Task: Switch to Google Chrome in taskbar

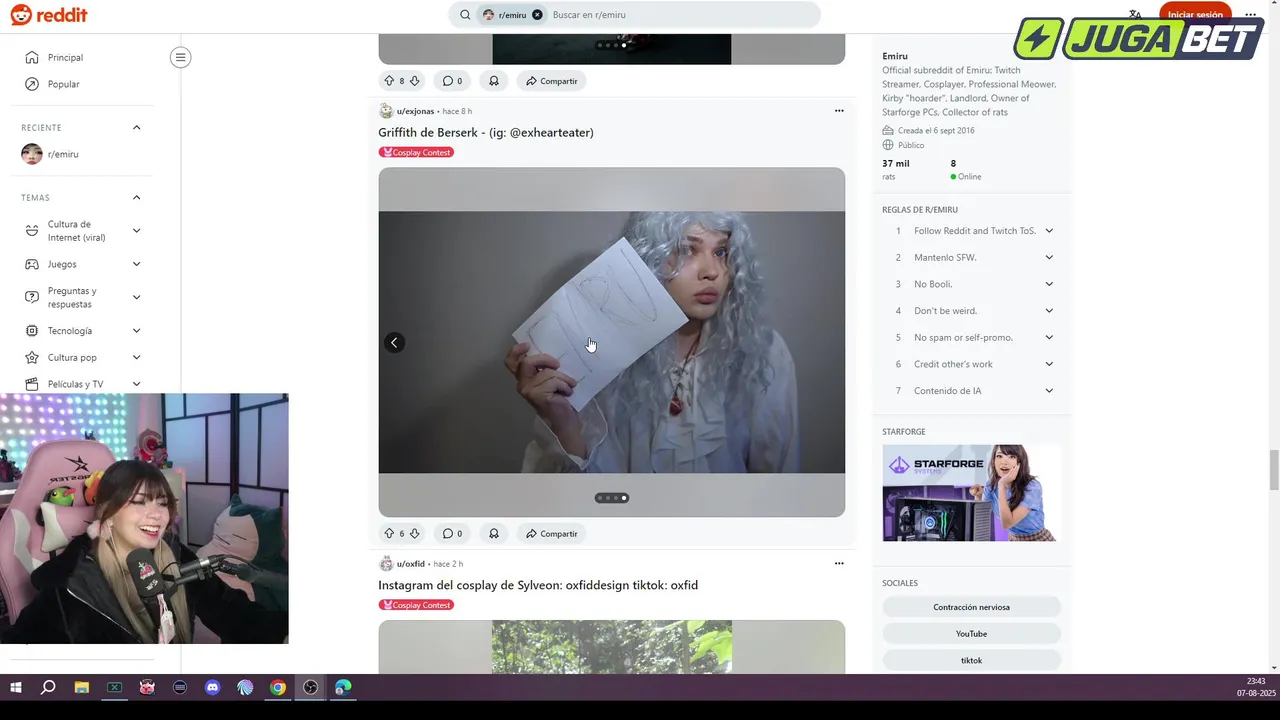Action: (278, 688)
